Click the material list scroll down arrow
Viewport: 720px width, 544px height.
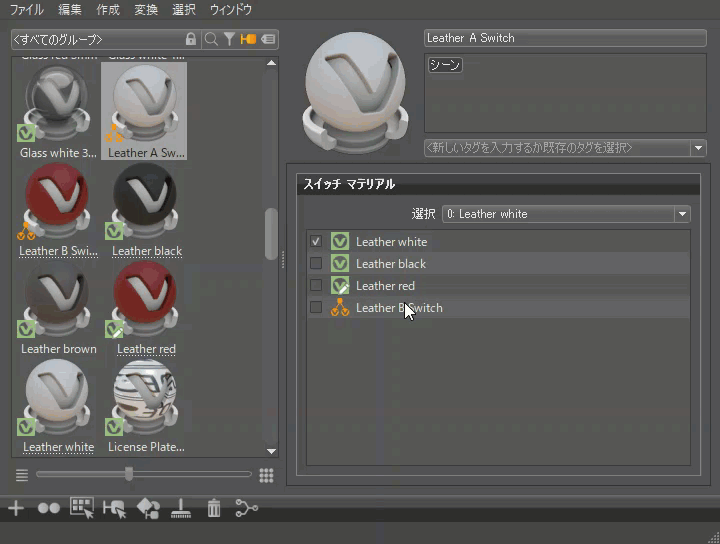pyautogui.click(x=271, y=451)
